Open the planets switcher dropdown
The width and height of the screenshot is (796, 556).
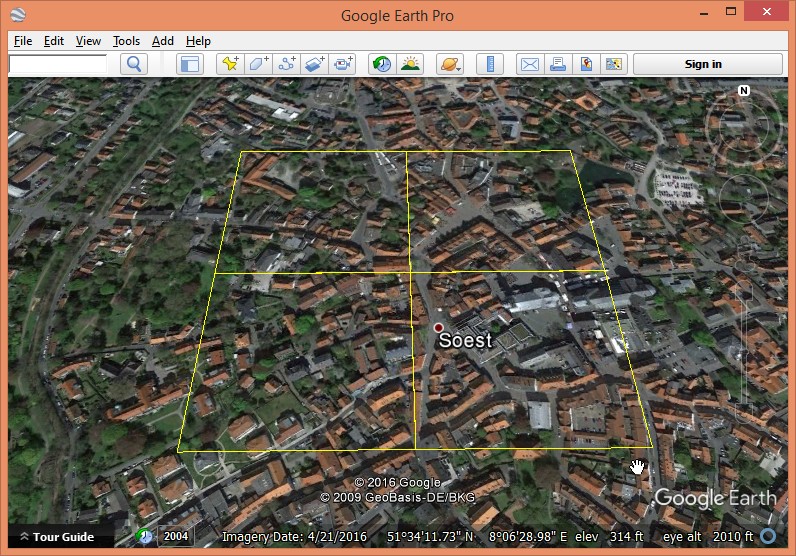(x=450, y=64)
